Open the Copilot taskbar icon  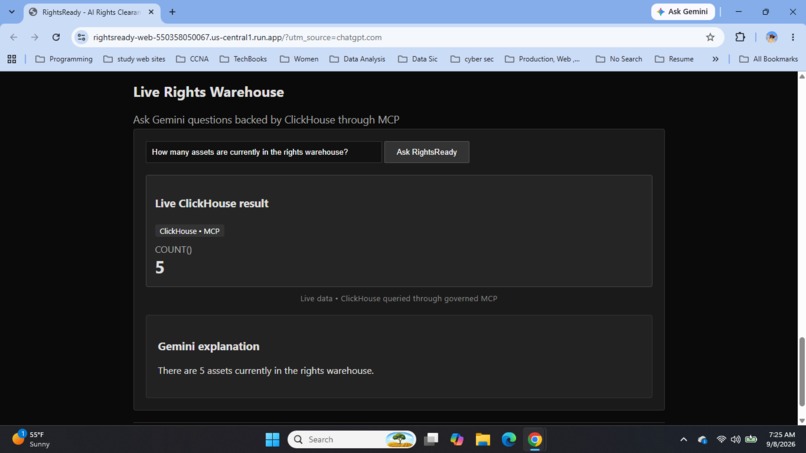[x=456, y=440]
